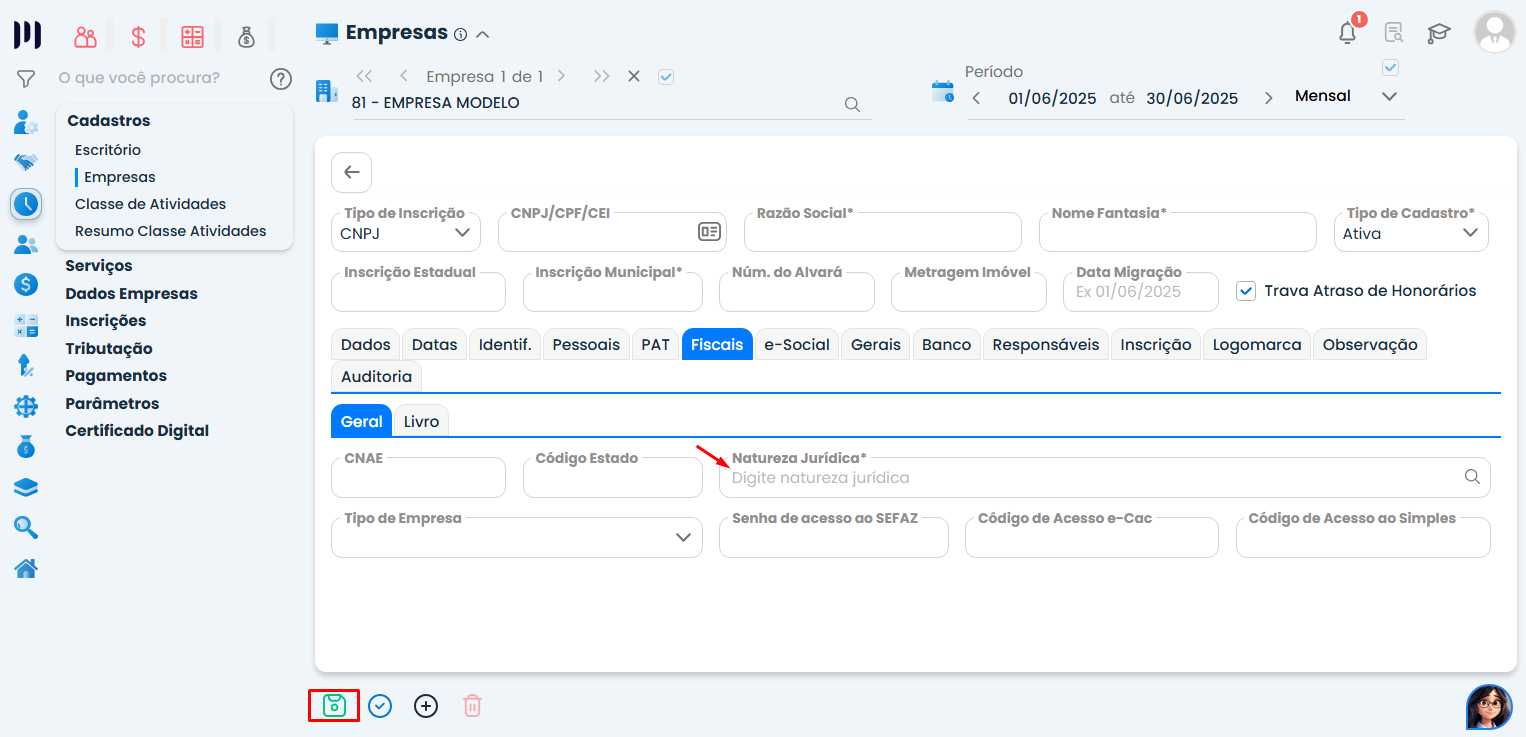Switch to the e-Social tab

point(796,344)
